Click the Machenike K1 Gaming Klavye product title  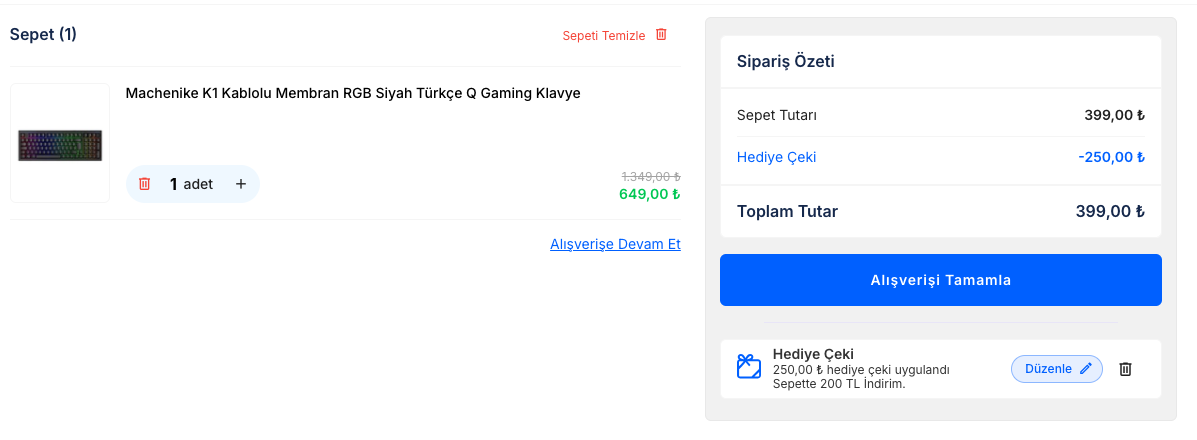[353, 93]
